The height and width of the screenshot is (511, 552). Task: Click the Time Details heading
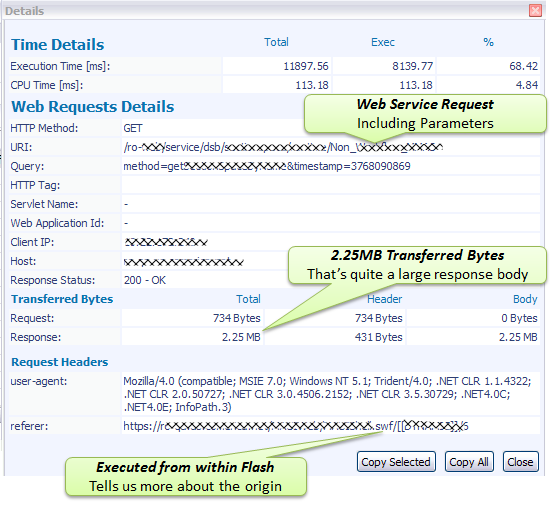[58, 45]
